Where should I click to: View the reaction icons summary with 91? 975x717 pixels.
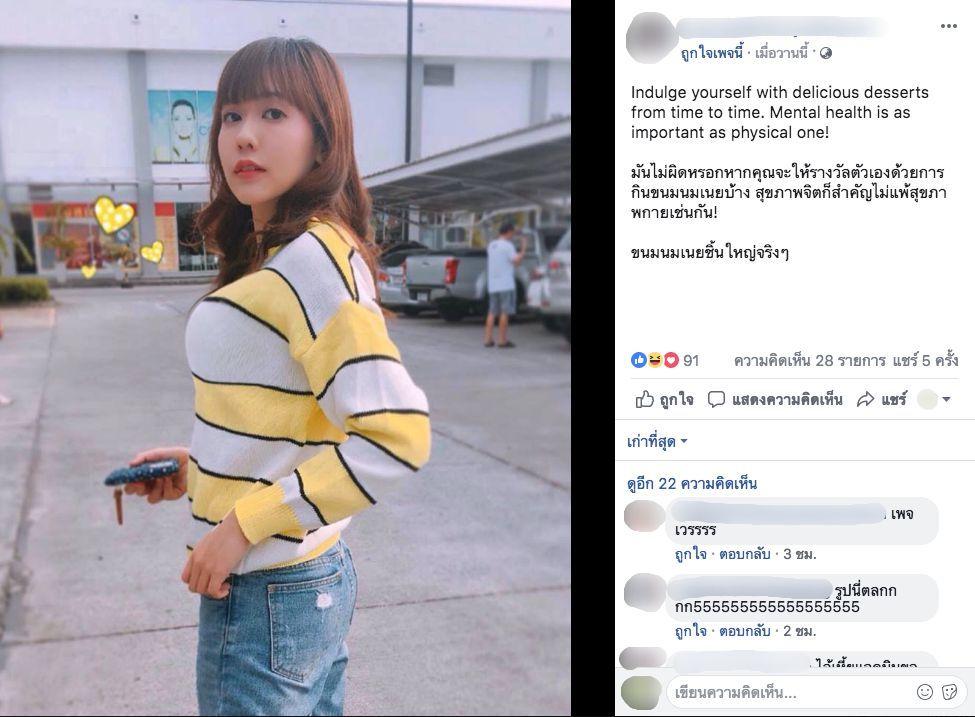click(665, 360)
